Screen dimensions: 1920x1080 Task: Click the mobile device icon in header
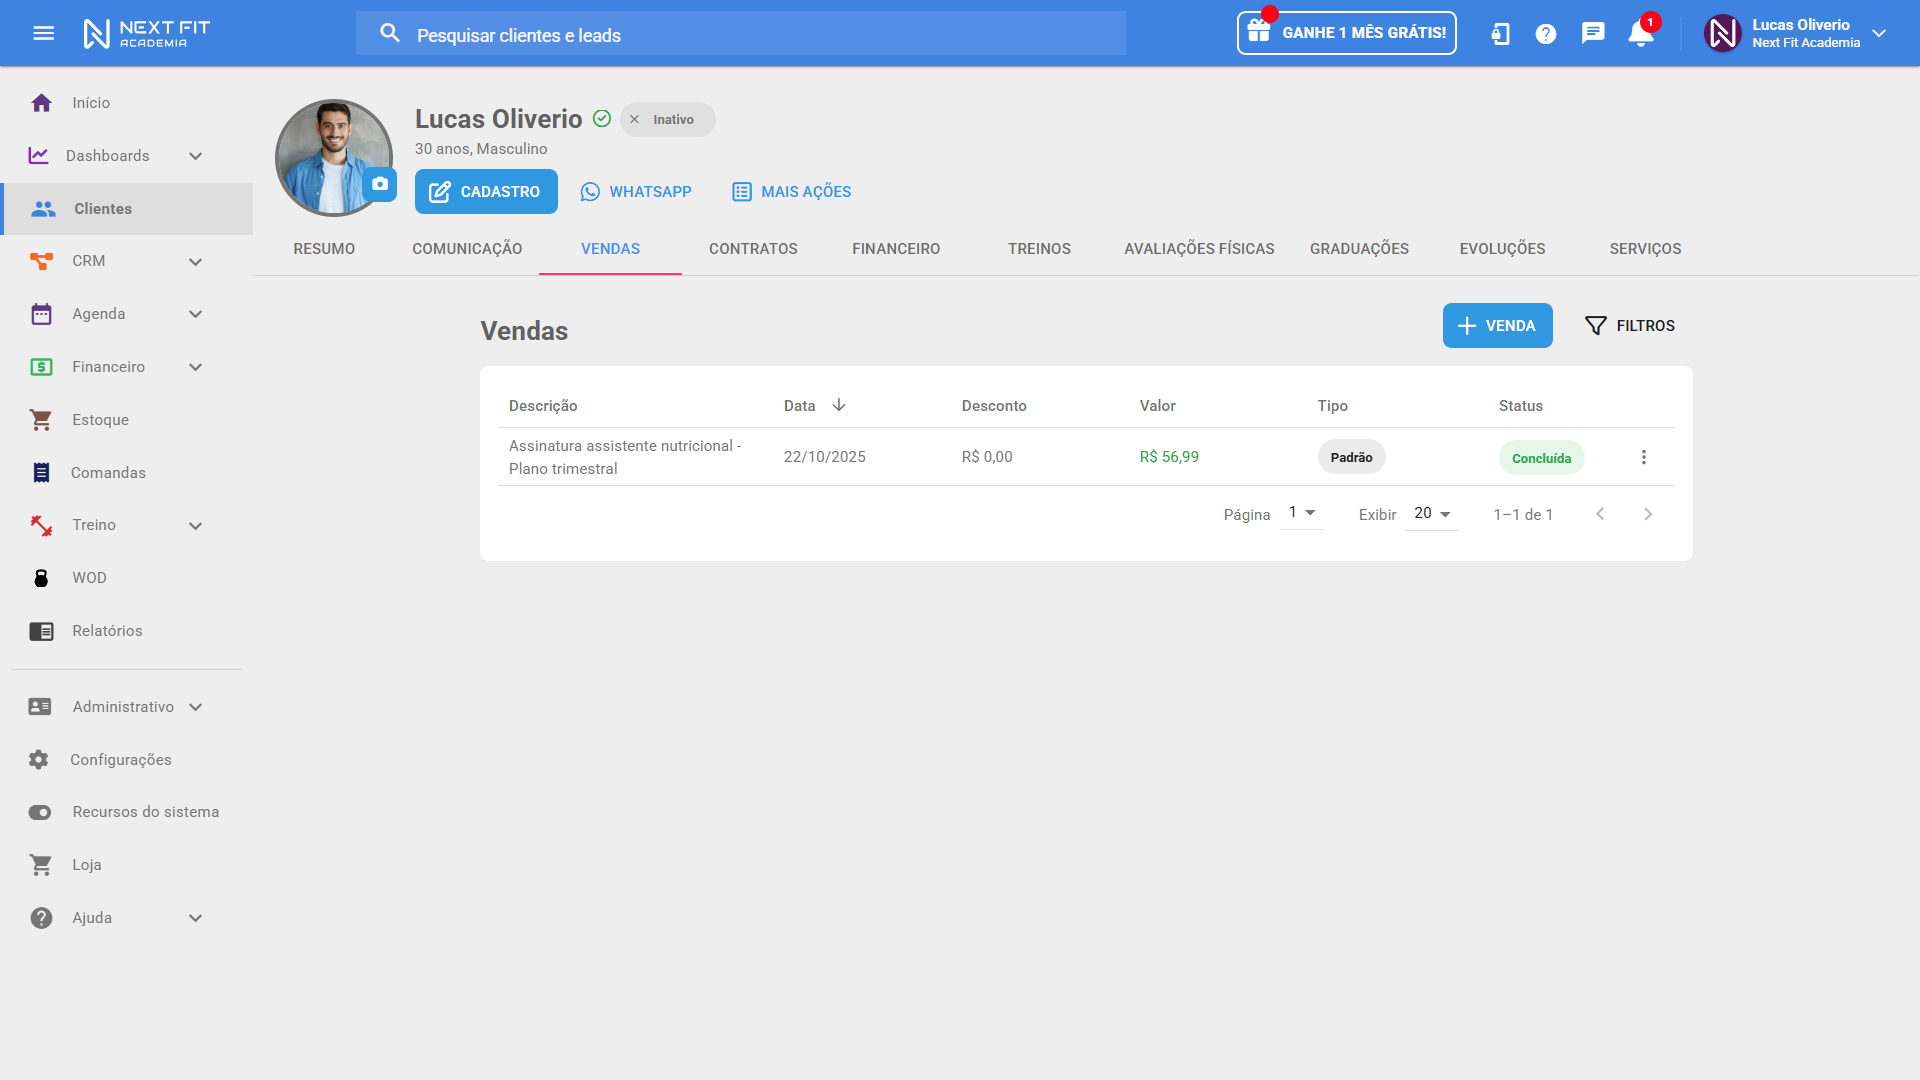[x=1500, y=34]
